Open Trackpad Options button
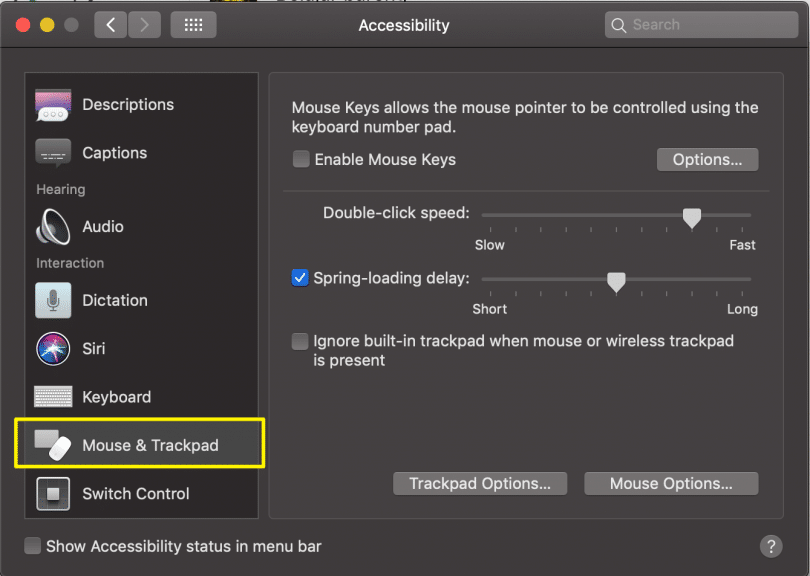 click(480, 484)
